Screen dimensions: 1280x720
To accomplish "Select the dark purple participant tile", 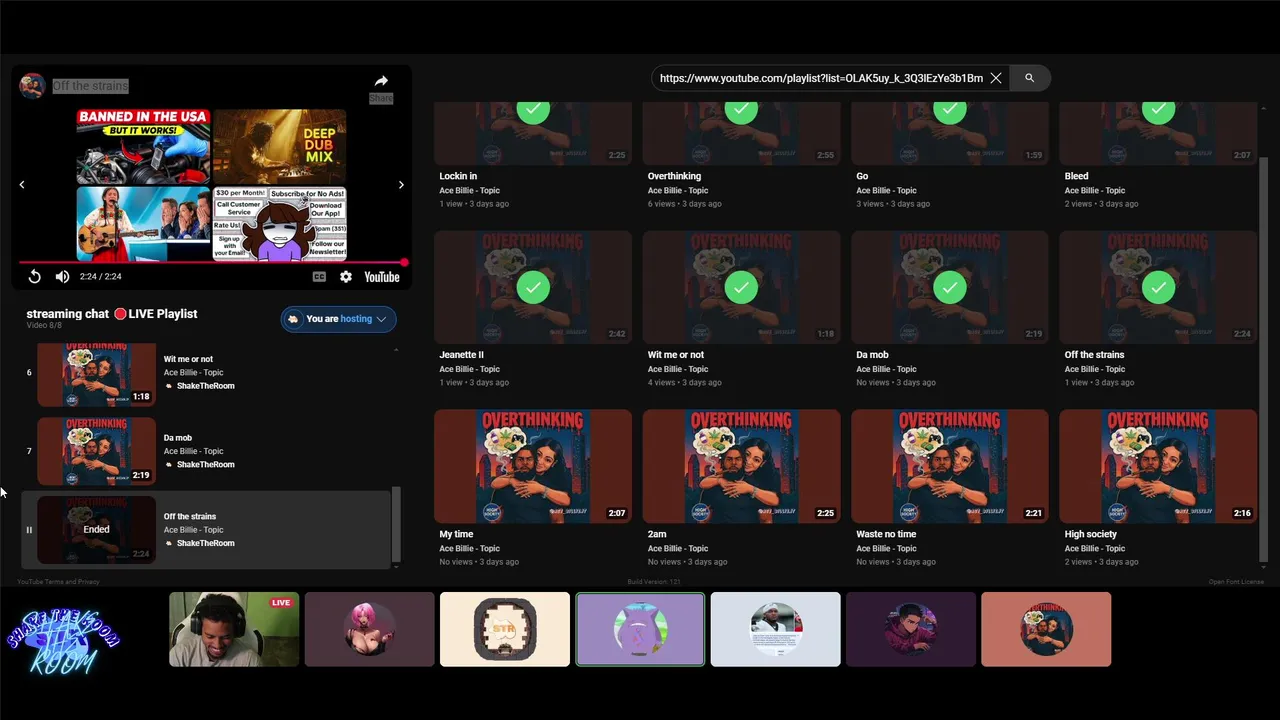I will coord(911,629).
